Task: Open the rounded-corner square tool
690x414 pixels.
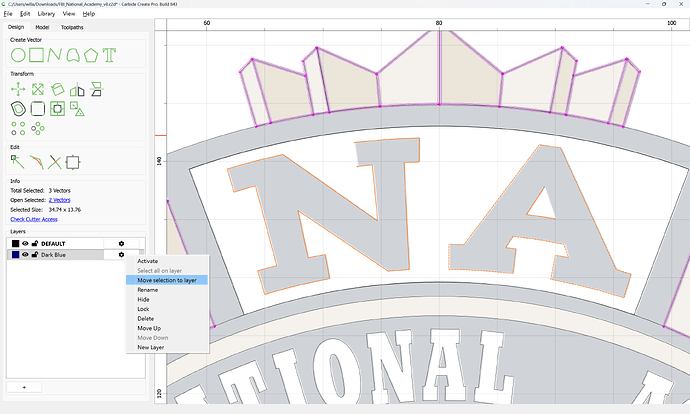Action: coord(38,109)
